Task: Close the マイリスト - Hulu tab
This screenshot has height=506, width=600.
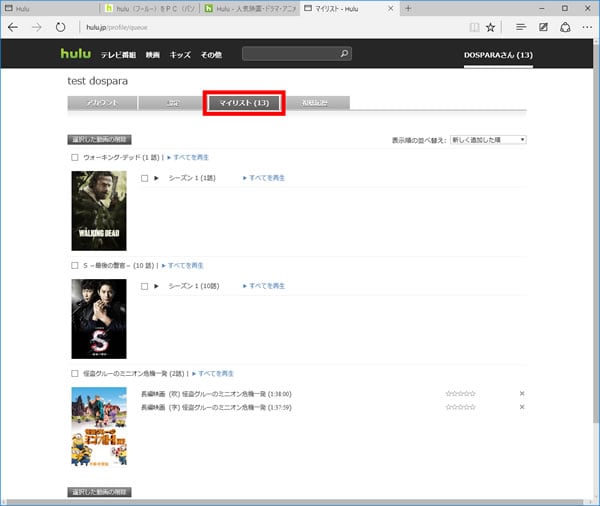Action: click(391, 8)
